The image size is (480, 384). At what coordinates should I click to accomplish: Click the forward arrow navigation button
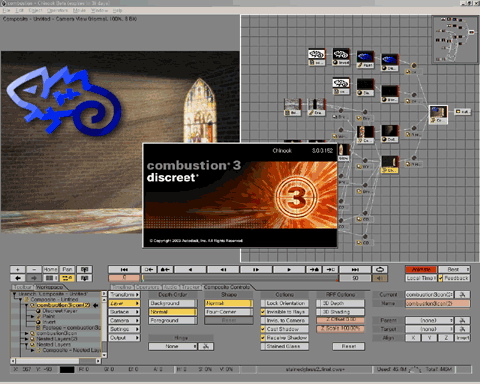34,278
